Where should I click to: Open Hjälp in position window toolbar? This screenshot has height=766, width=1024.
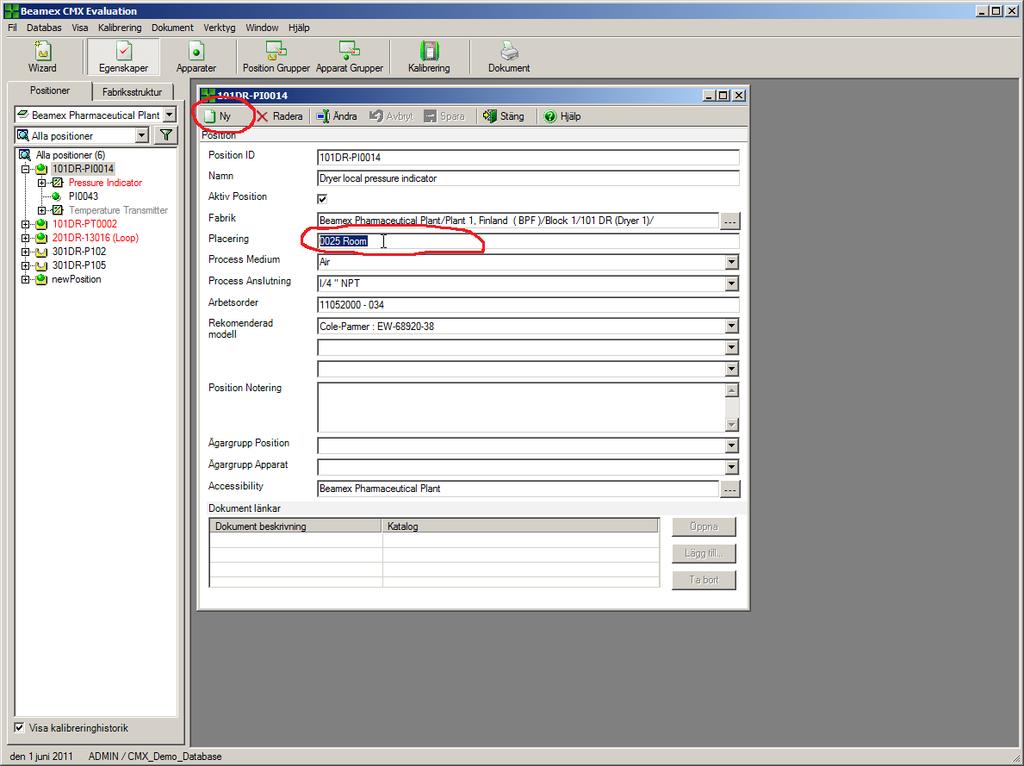(562, 116)
